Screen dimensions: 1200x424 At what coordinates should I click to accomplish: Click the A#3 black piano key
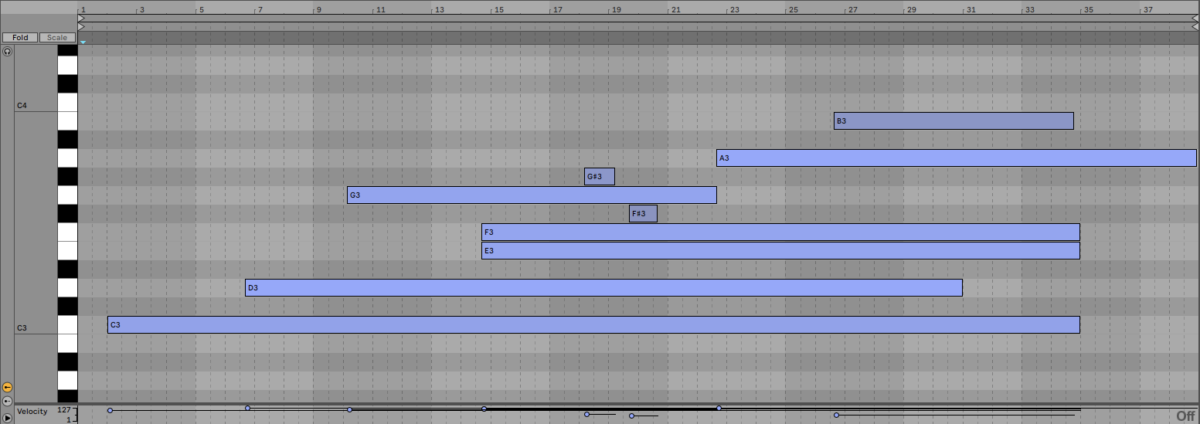pyautogui.click(x=67, y=140)
